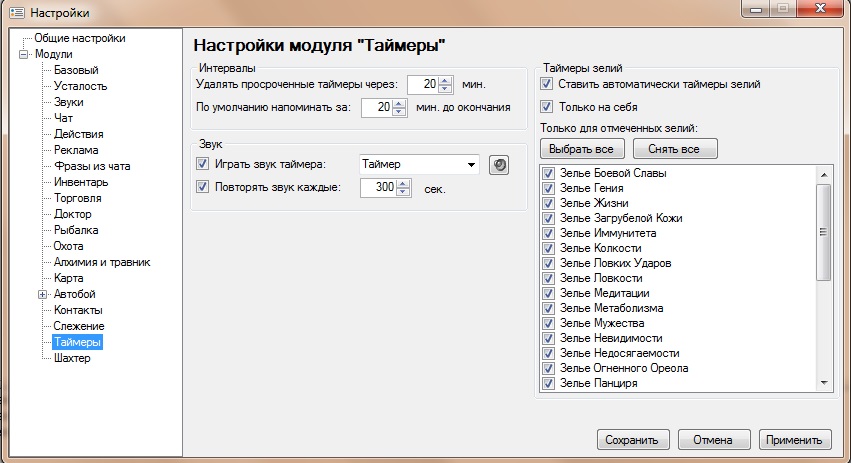Toggle Зелье Невидимости checkbox
The image size is (851, 463).
(x=548, y=338)
